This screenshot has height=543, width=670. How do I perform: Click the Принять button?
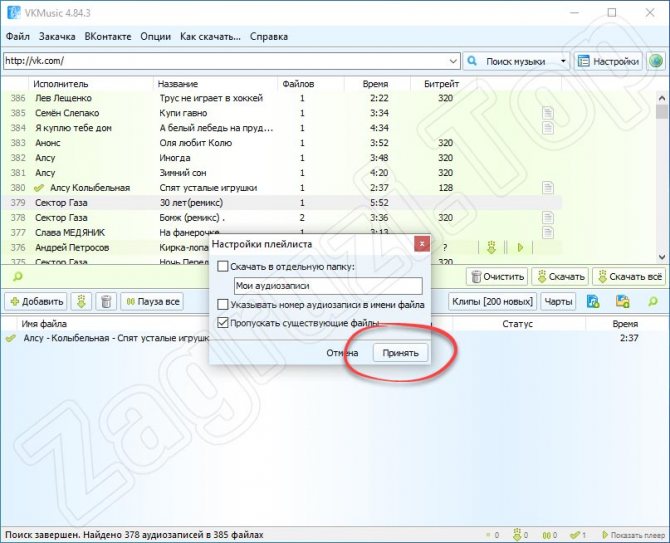[400, 353]
